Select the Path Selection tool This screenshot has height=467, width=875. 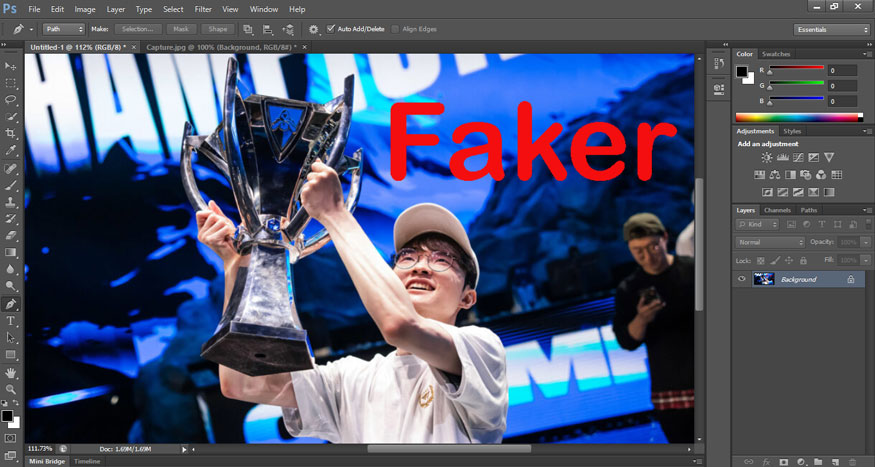(x=11, y=338)
